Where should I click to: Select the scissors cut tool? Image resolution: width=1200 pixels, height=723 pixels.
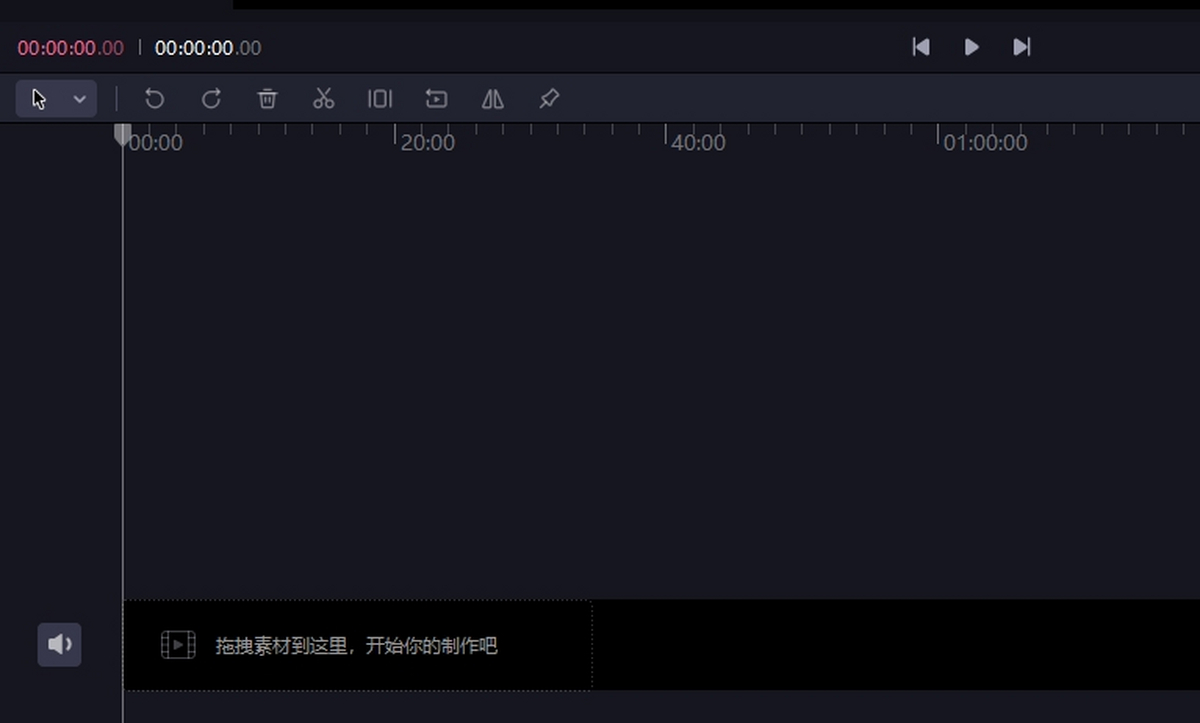[323, 99]
